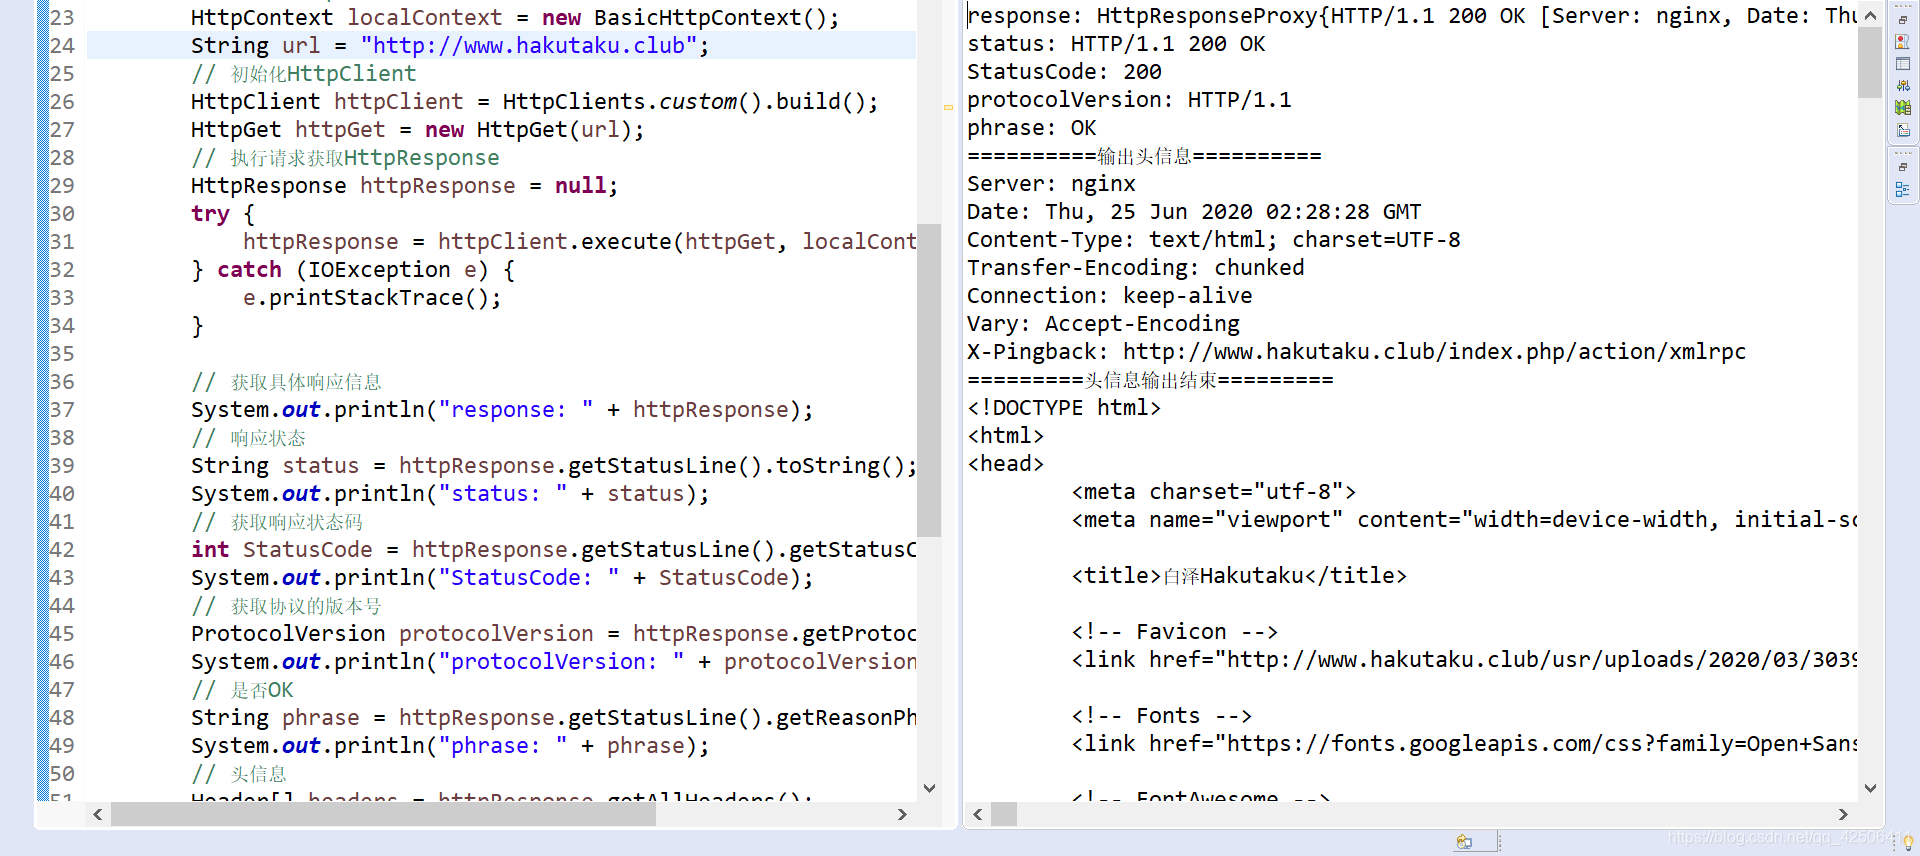Click the light bulb tip icon
The height and width of the screenshot is (856, 1920).
click(1908, 842)
